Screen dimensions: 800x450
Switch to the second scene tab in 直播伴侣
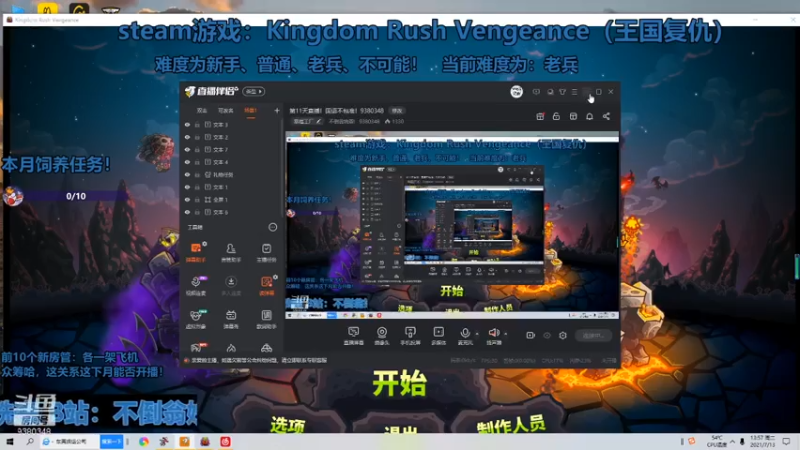coord(226,110)
